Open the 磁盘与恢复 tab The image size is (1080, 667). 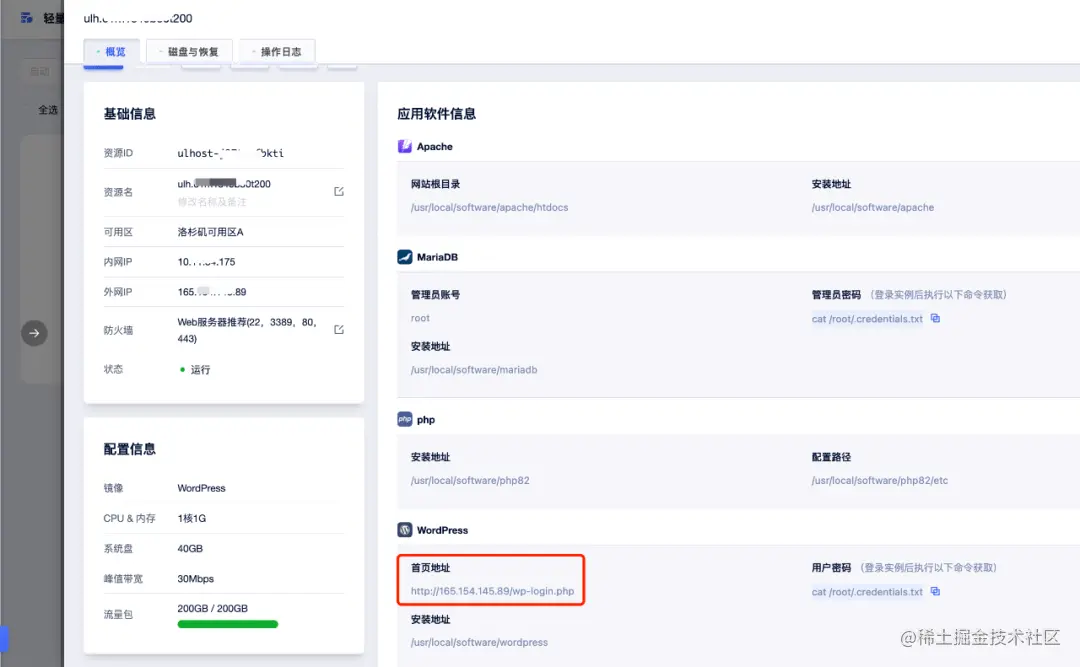189,52
